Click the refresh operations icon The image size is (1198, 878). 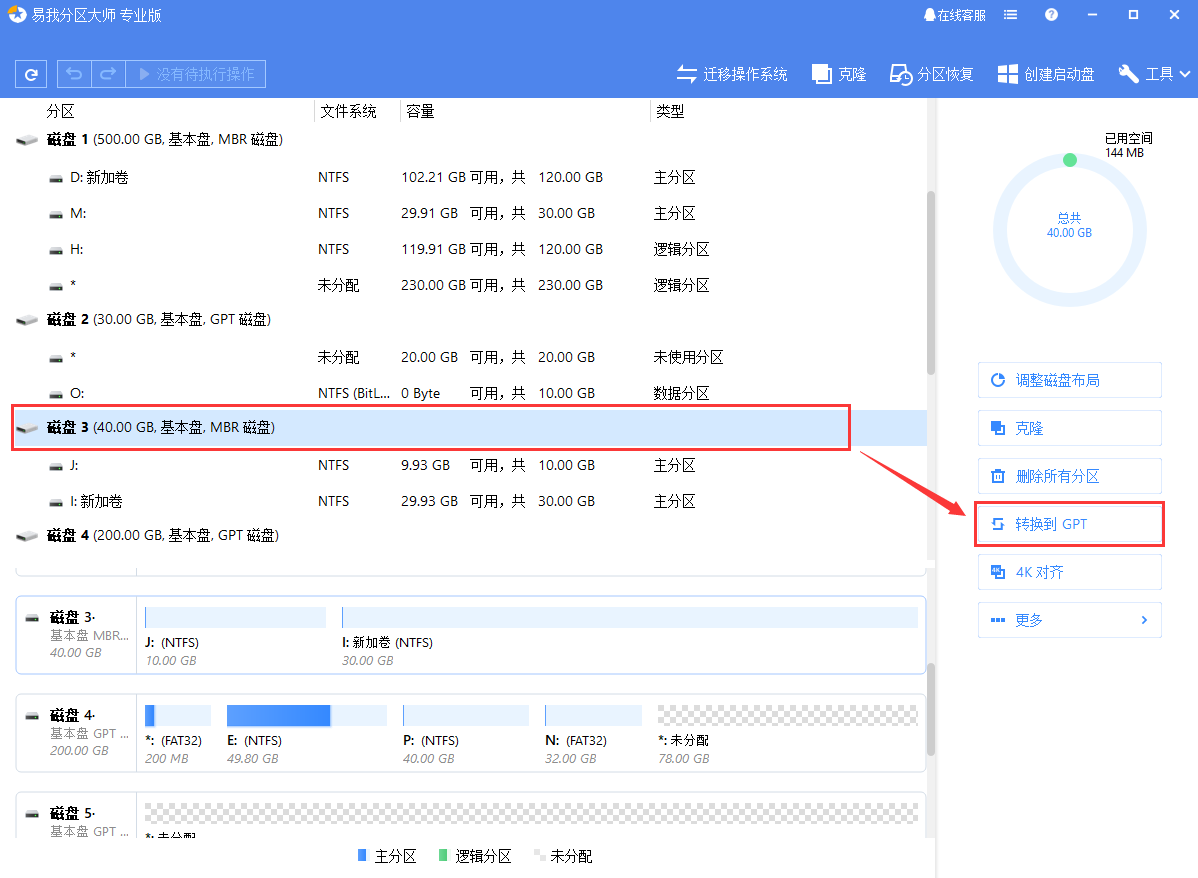(30, 73)
